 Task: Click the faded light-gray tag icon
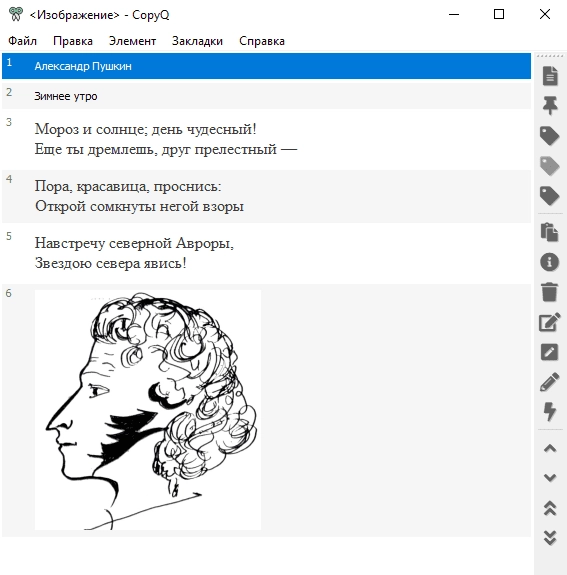click(549, 166)
